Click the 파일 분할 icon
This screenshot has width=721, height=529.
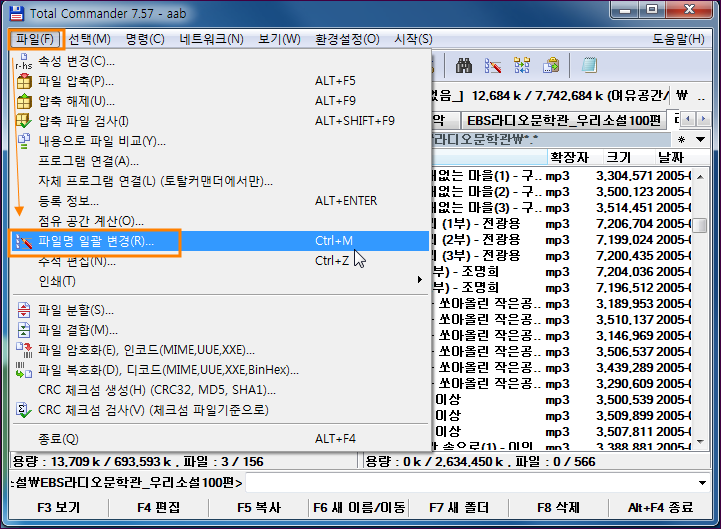pos(24,310)
